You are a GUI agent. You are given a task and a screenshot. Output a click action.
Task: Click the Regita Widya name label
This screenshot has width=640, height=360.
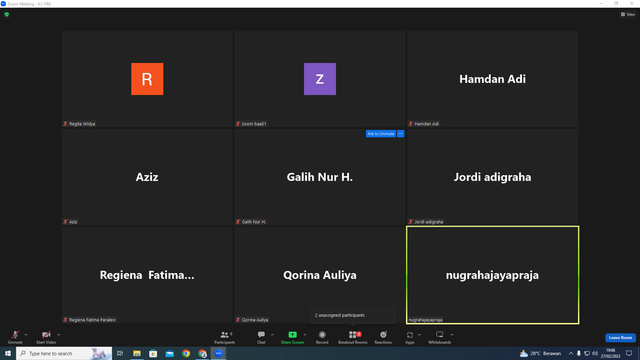[x=82, y=124]
